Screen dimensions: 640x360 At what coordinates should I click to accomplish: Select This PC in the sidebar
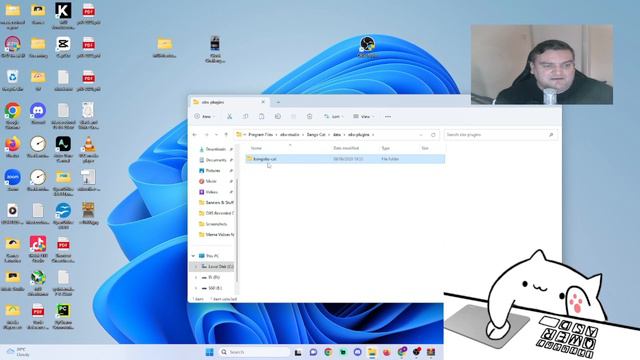point(212,256)
